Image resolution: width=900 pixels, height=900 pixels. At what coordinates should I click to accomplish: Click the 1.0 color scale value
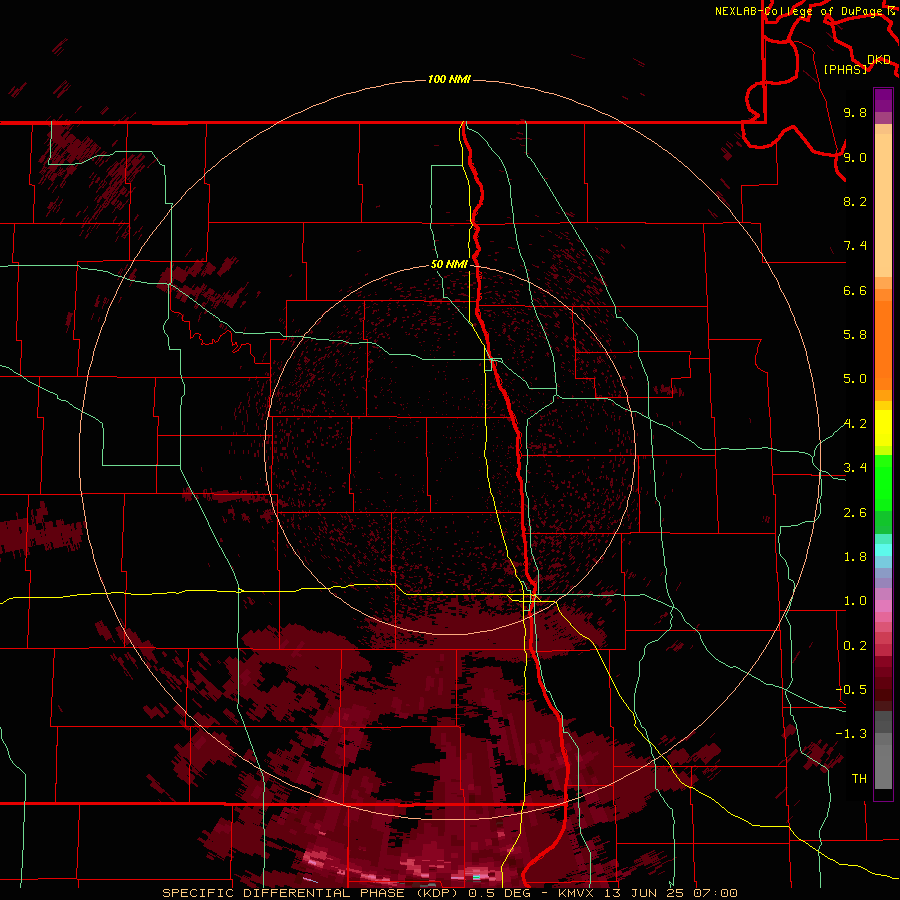click(855, 601)
